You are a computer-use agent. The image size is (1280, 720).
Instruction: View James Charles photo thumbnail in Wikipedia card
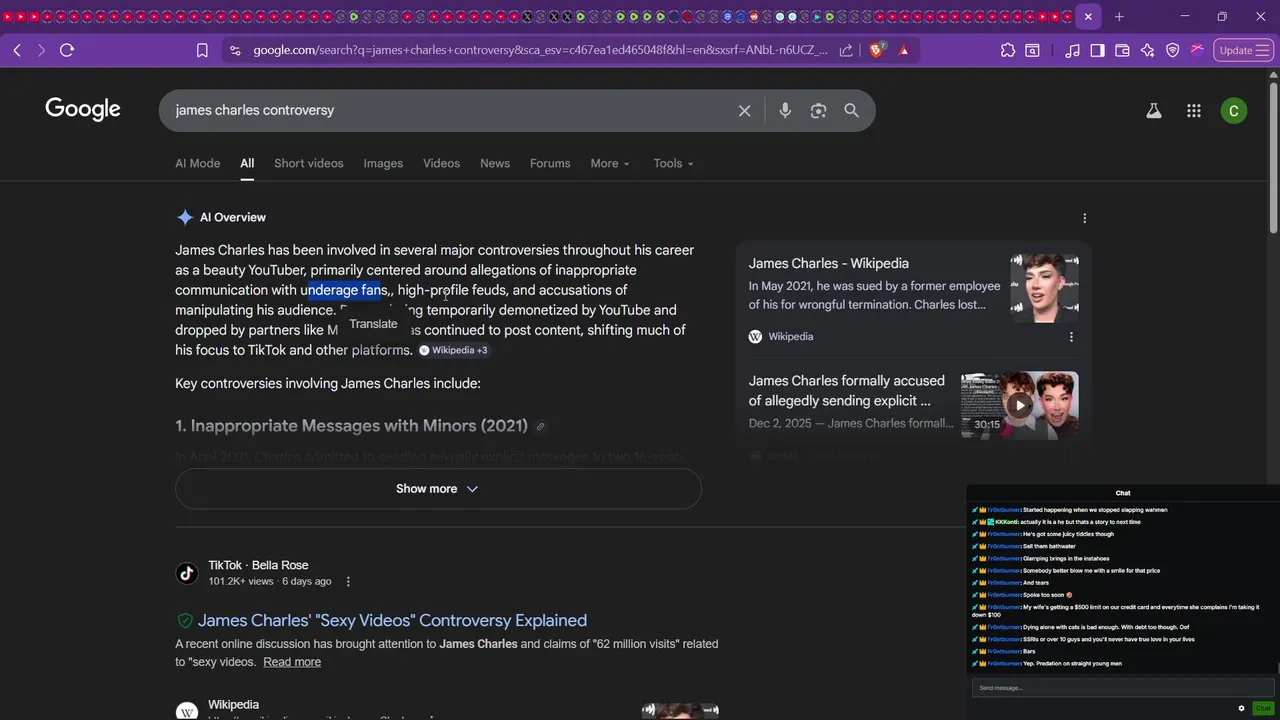[1044, 288]
